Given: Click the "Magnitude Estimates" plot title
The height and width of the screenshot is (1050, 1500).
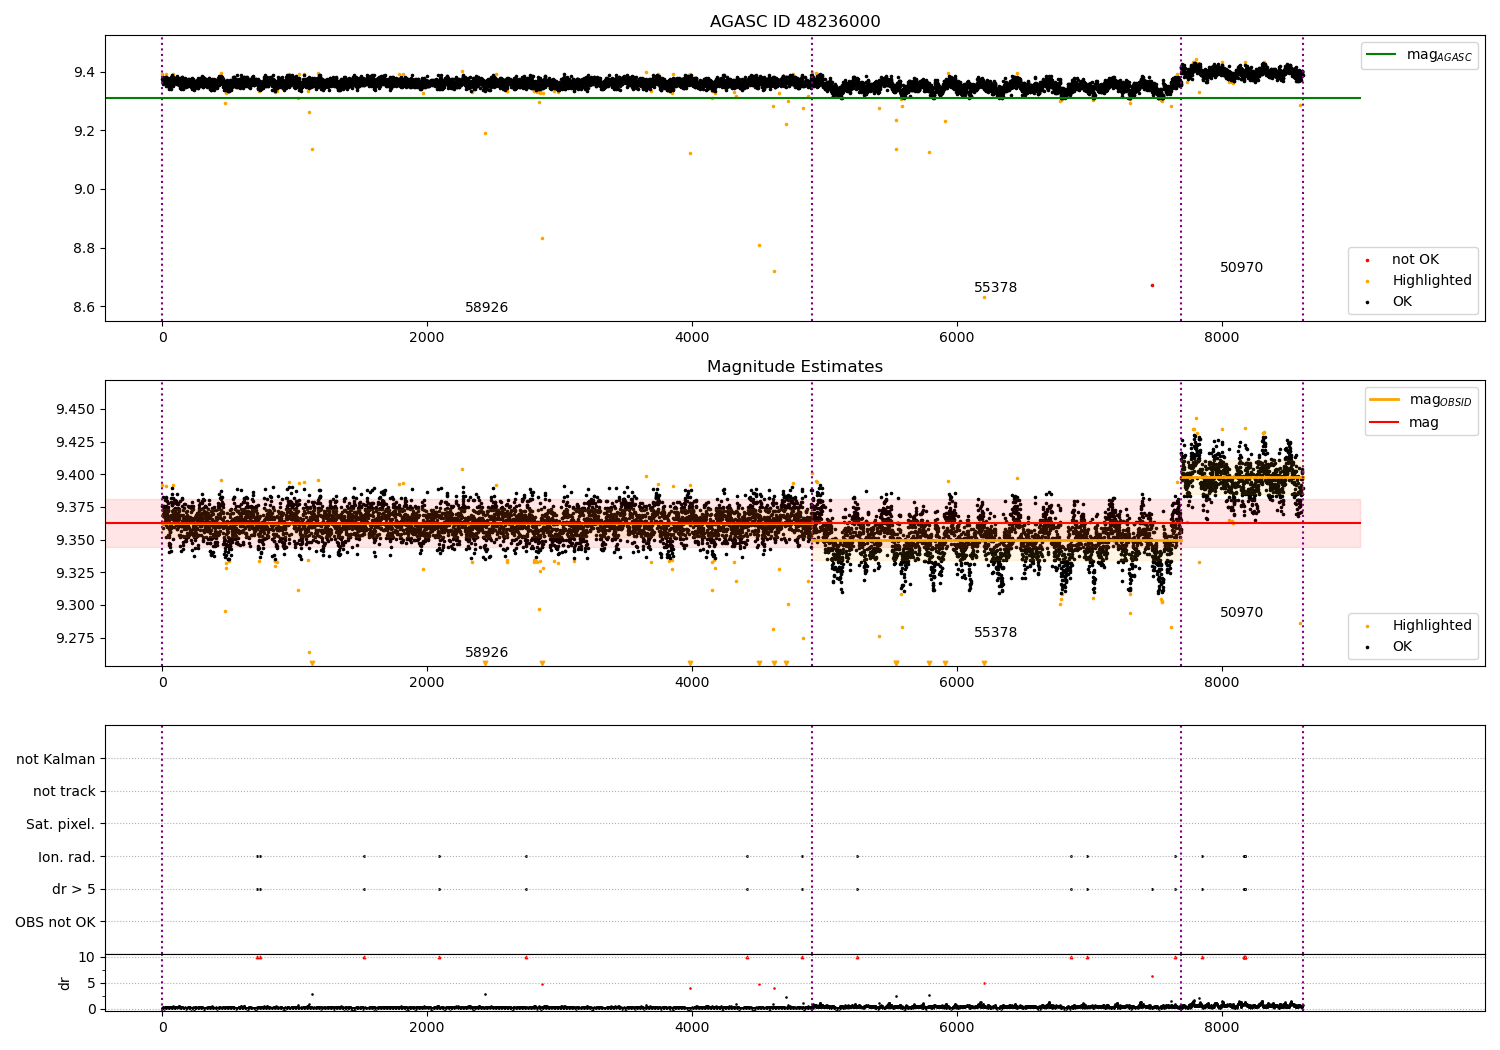Looking at the screenshot, I should pos(795,367).
